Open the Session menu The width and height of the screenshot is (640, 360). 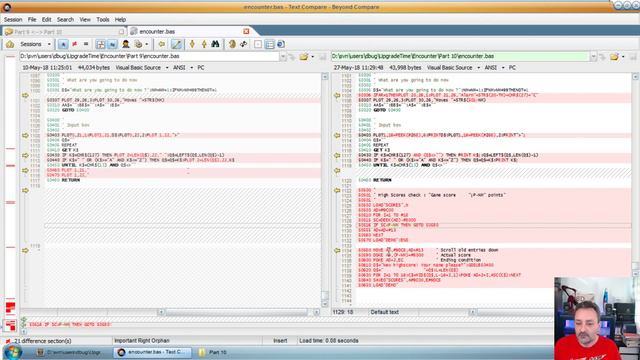click(13, 20)
